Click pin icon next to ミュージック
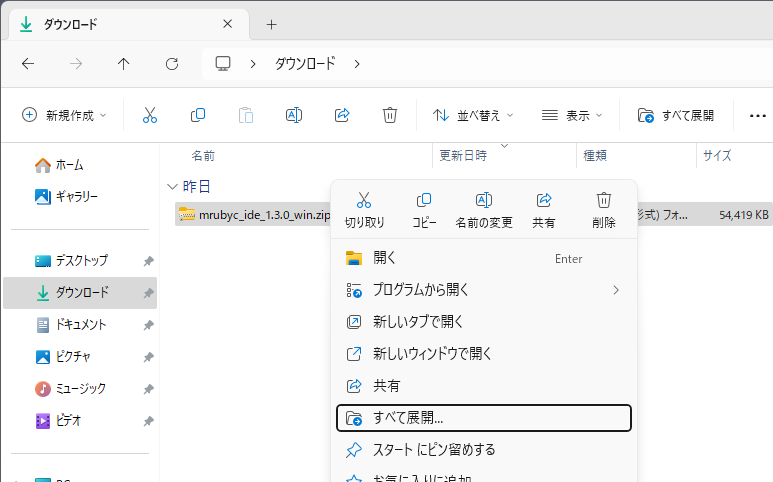 coord(148,389)
